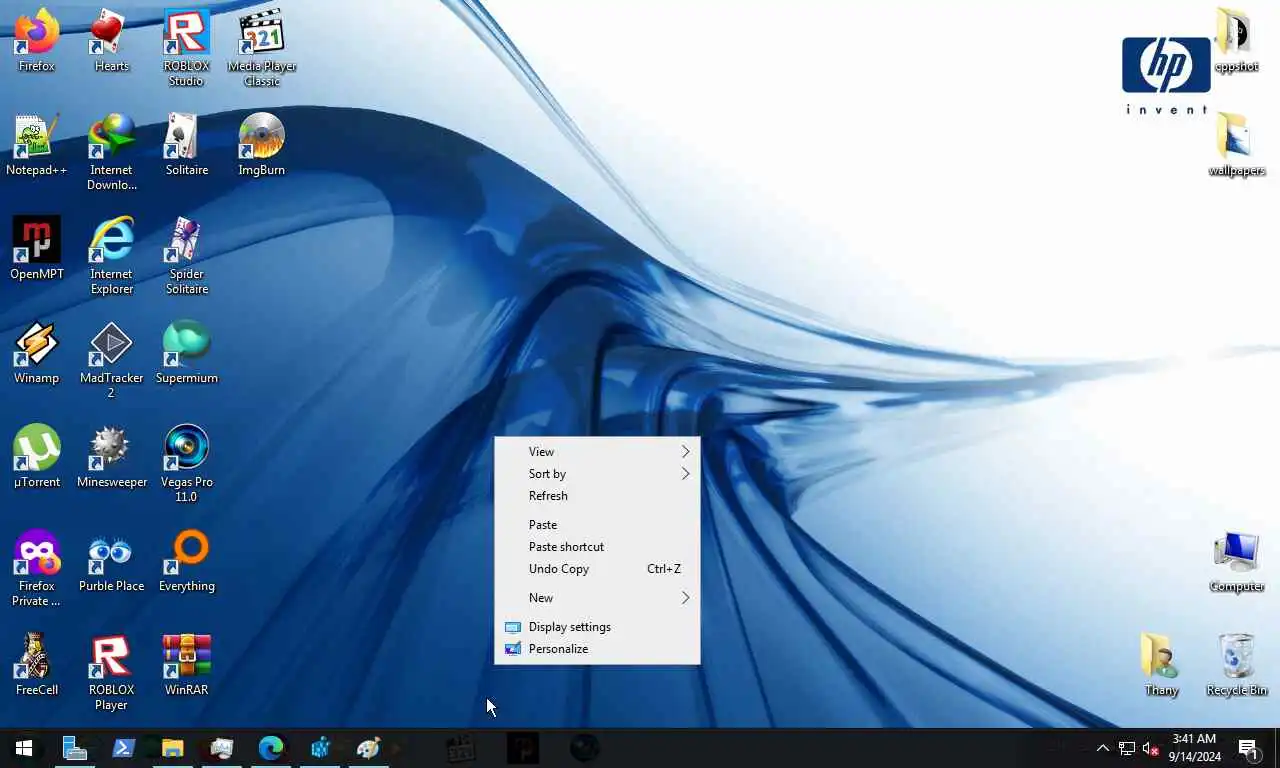Screen dimensions: 1280x768
Task: Select the Thany user folder
Action: [1161, 666]
